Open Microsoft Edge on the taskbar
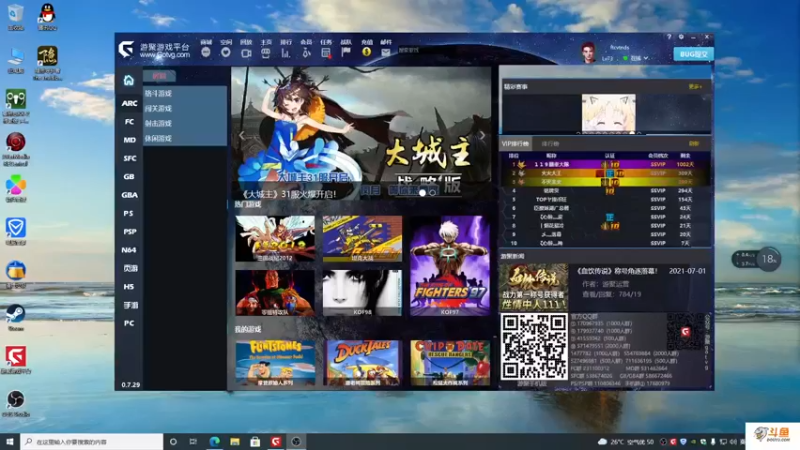 [x=214, y=441]
